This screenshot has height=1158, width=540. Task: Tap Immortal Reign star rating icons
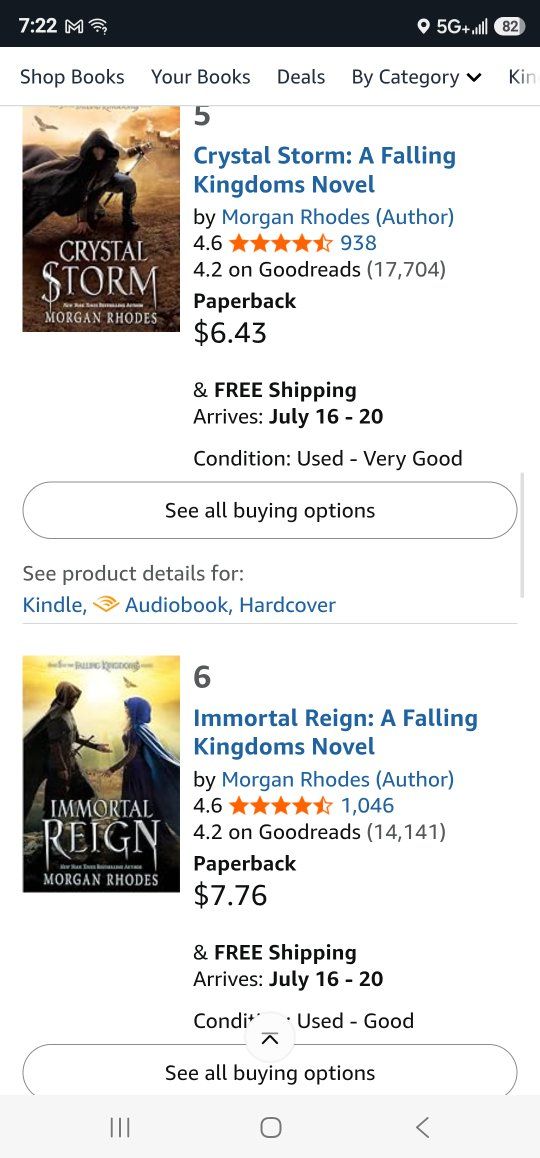[281, 805]
